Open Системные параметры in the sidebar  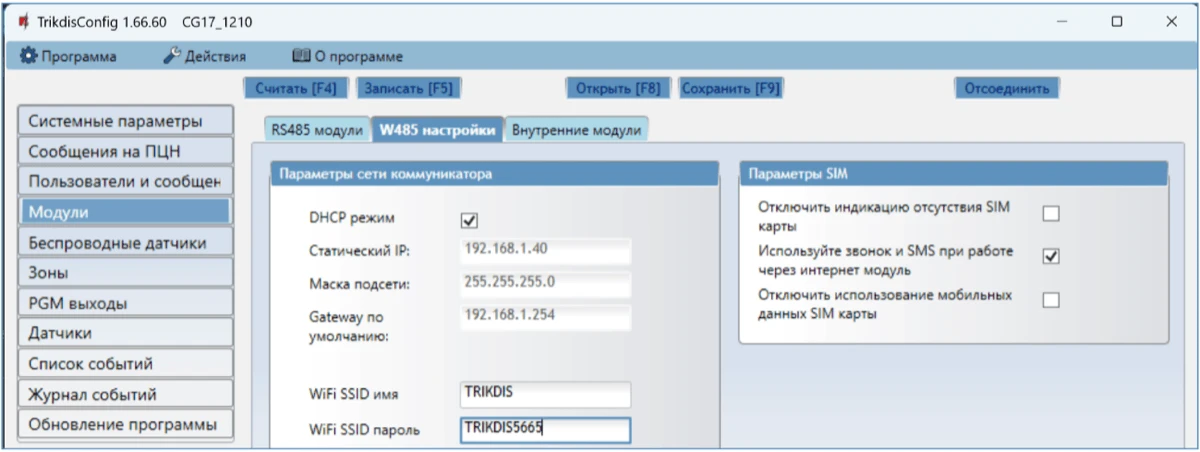pyautogui.click(x=125, y=121)
